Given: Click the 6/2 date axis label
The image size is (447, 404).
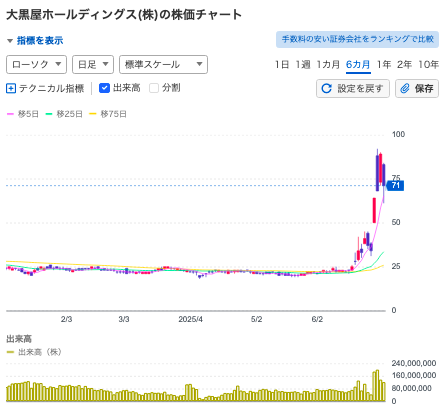Looking at the screenshot, I should (x=317, y=319).
